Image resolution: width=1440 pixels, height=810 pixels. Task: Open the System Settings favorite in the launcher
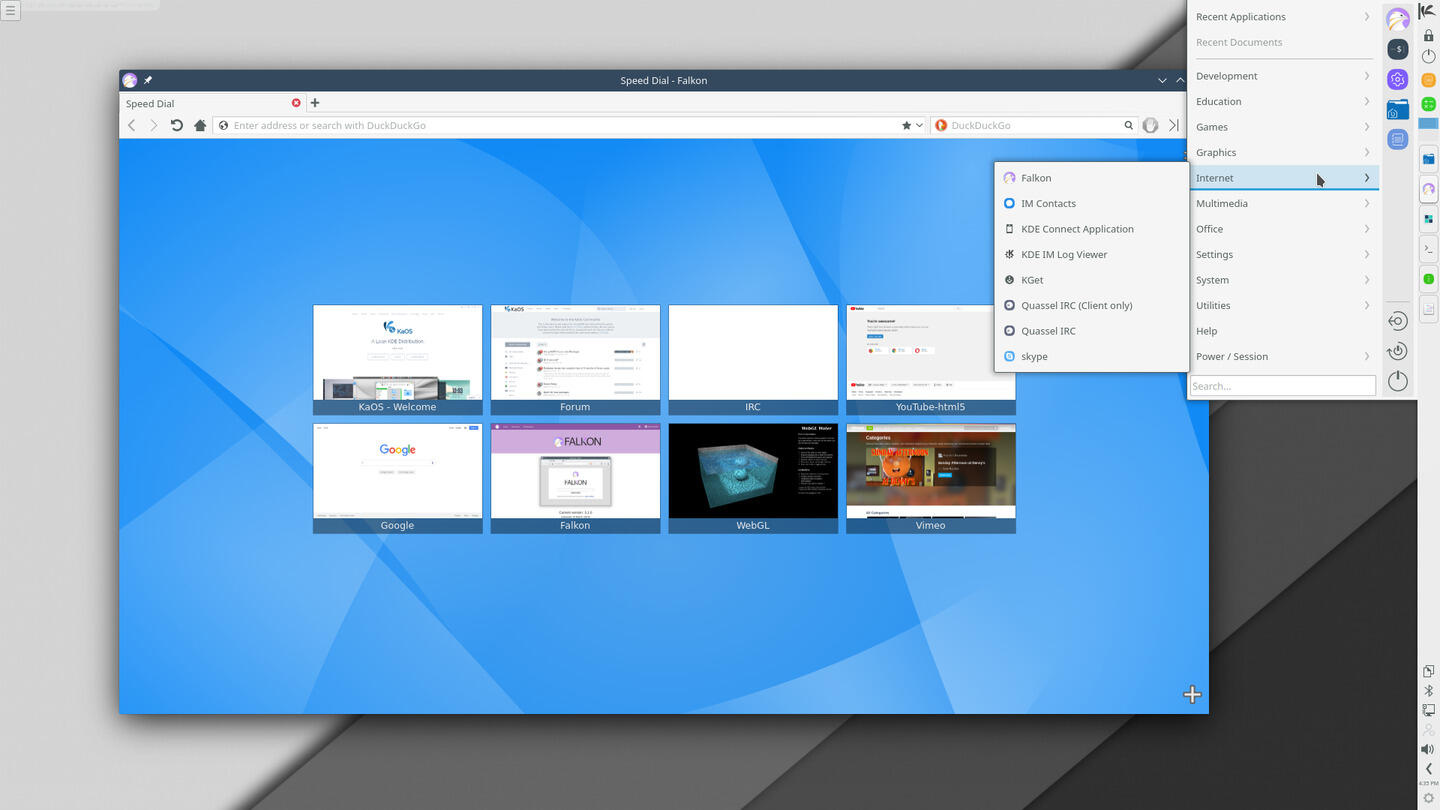pyautogui.click(x=1398, y=79)
